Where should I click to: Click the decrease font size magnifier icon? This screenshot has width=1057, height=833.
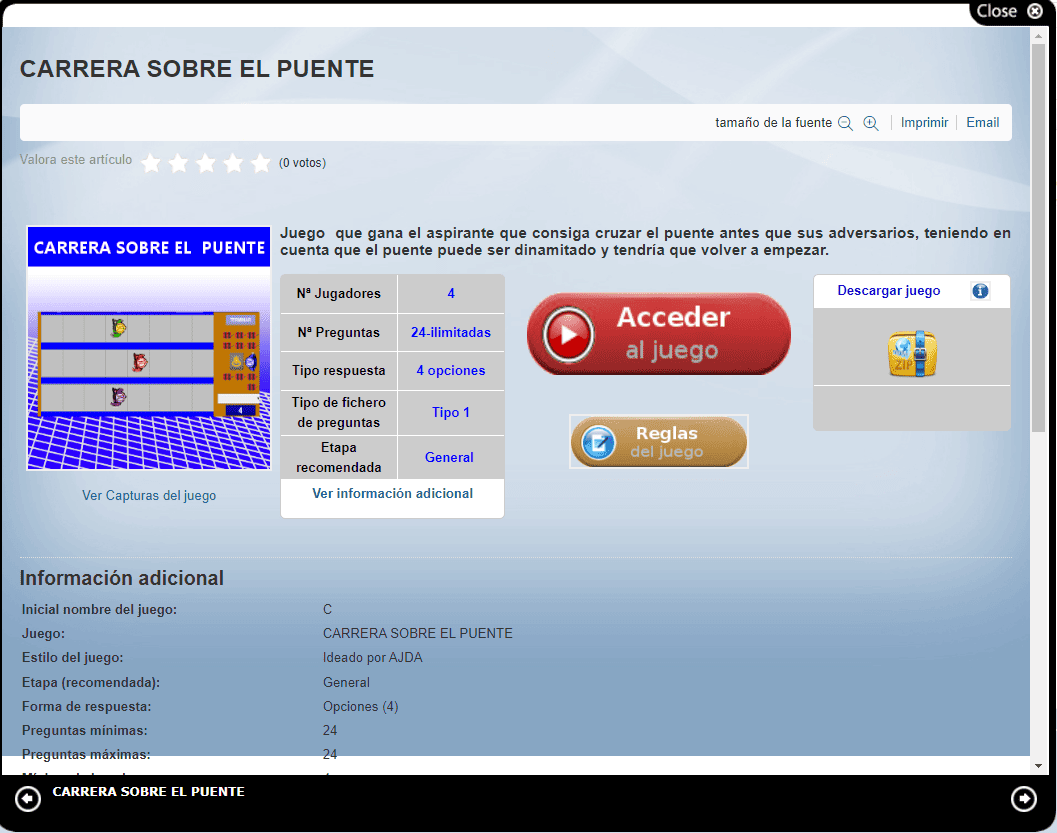coord(845,123)
